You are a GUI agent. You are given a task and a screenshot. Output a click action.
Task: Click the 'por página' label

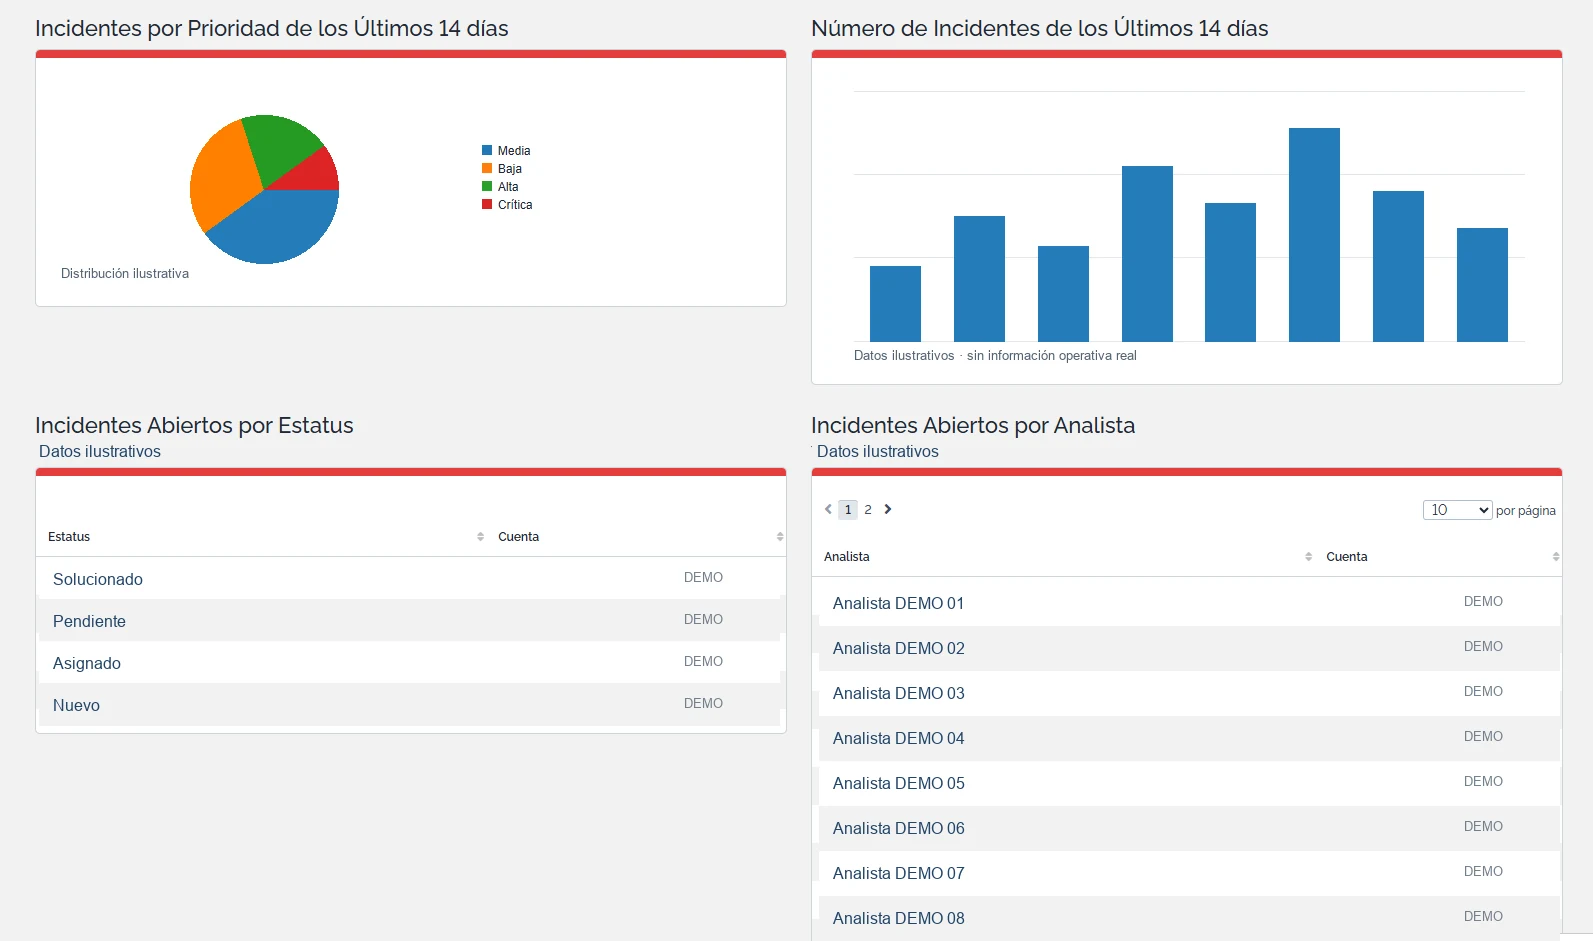click(x=1525, y=510)
